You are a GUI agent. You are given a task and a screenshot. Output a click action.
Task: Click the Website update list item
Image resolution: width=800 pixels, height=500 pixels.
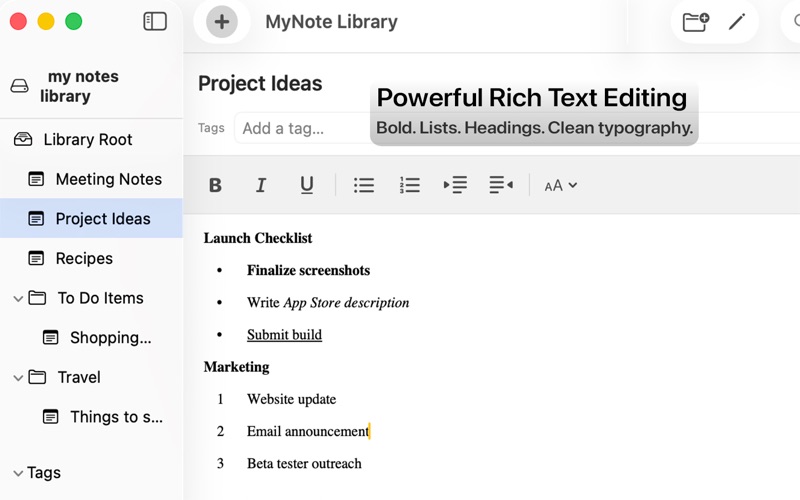tap(291, 399)
